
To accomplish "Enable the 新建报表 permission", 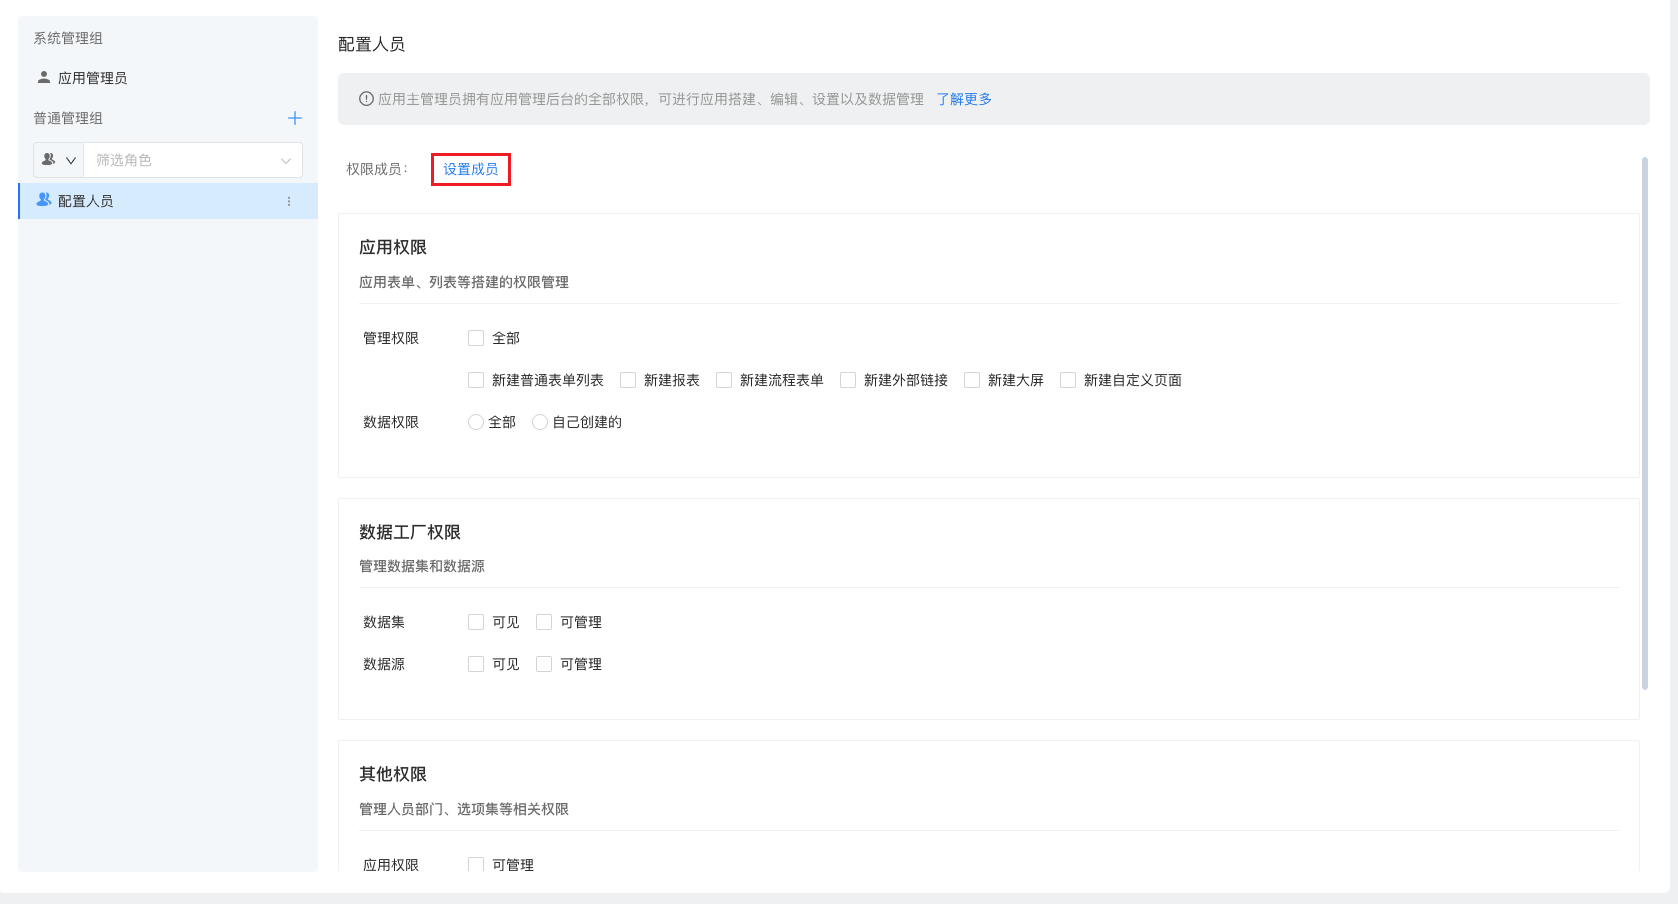I will coord(628,380).
